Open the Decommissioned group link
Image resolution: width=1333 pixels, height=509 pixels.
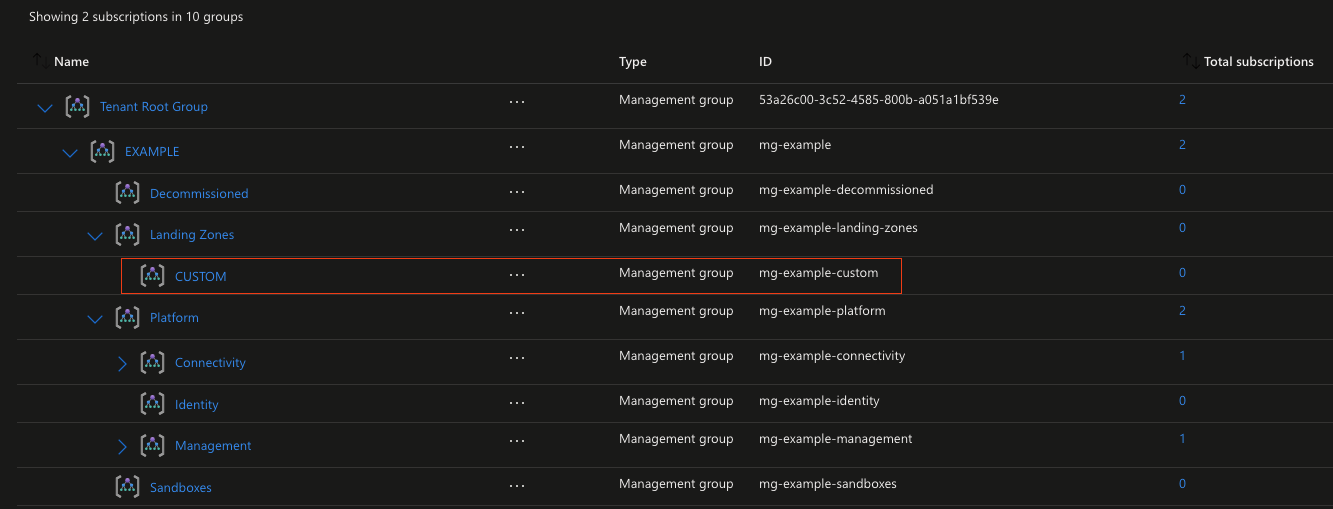tap(199, 193)
